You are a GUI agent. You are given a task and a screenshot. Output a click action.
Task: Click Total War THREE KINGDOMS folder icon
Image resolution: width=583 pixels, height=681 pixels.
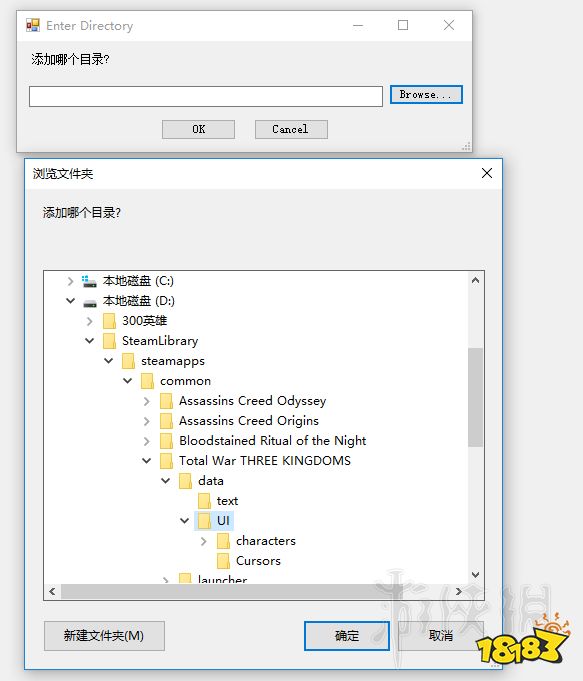166,461
